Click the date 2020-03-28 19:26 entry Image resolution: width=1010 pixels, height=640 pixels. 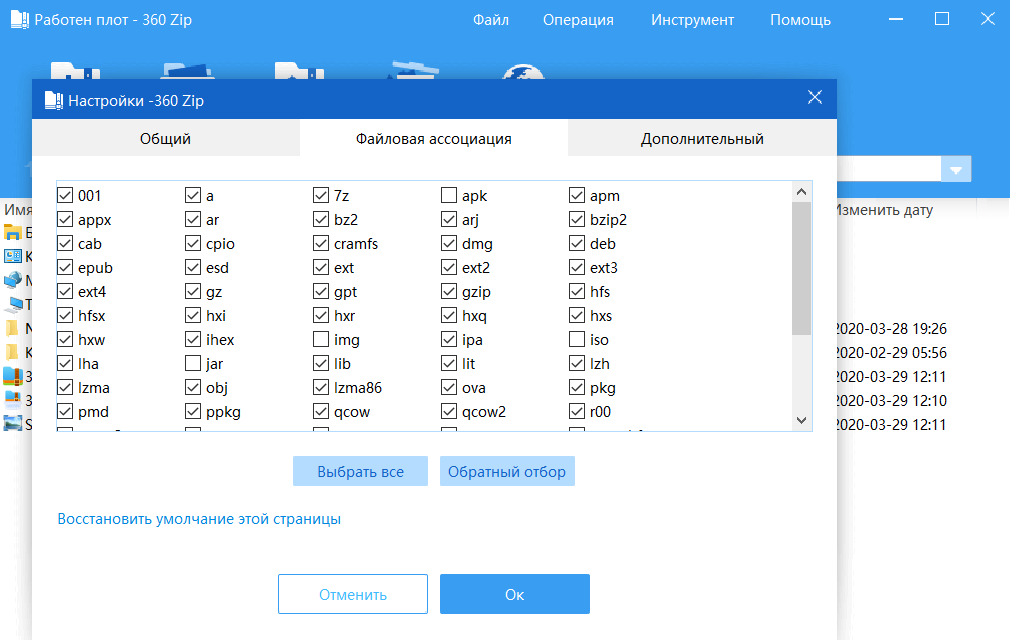pos(891,328)
